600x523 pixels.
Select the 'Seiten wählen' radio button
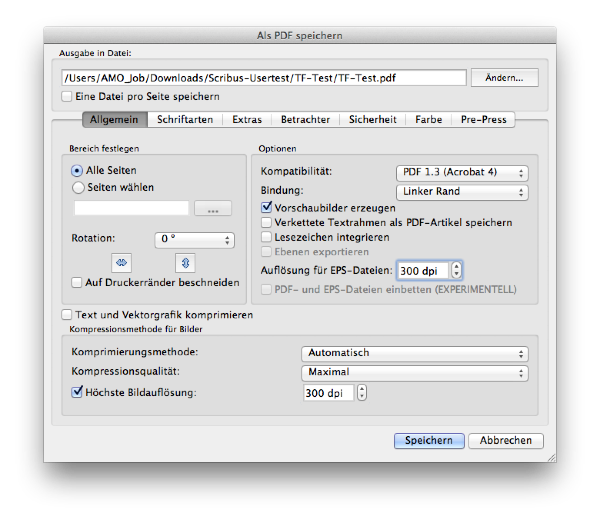[x=78, y=186]
